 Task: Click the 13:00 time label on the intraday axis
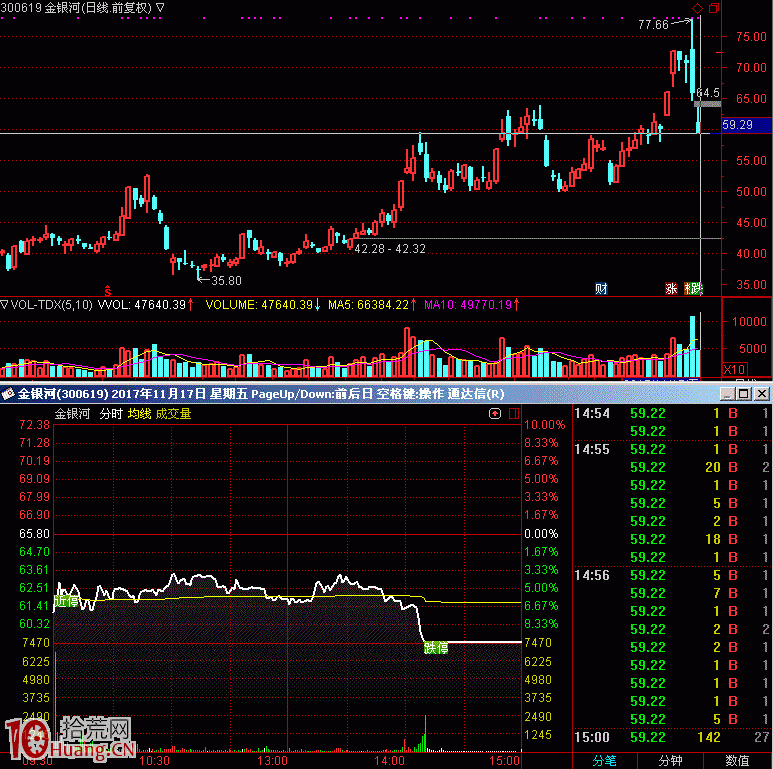point(272,761)
